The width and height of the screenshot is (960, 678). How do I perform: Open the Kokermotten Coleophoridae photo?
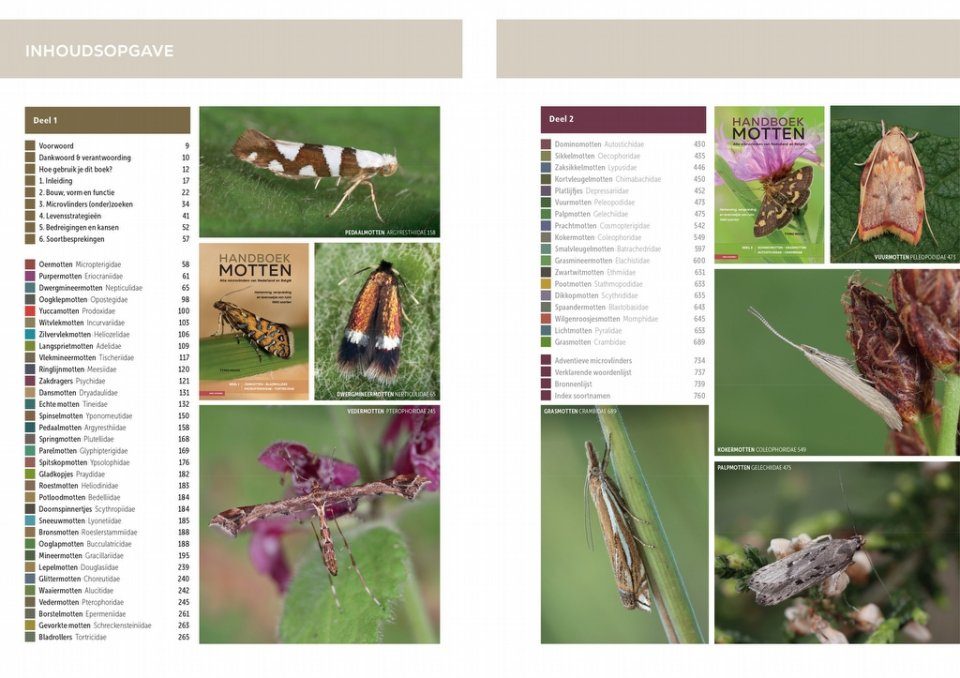[836, 362]
